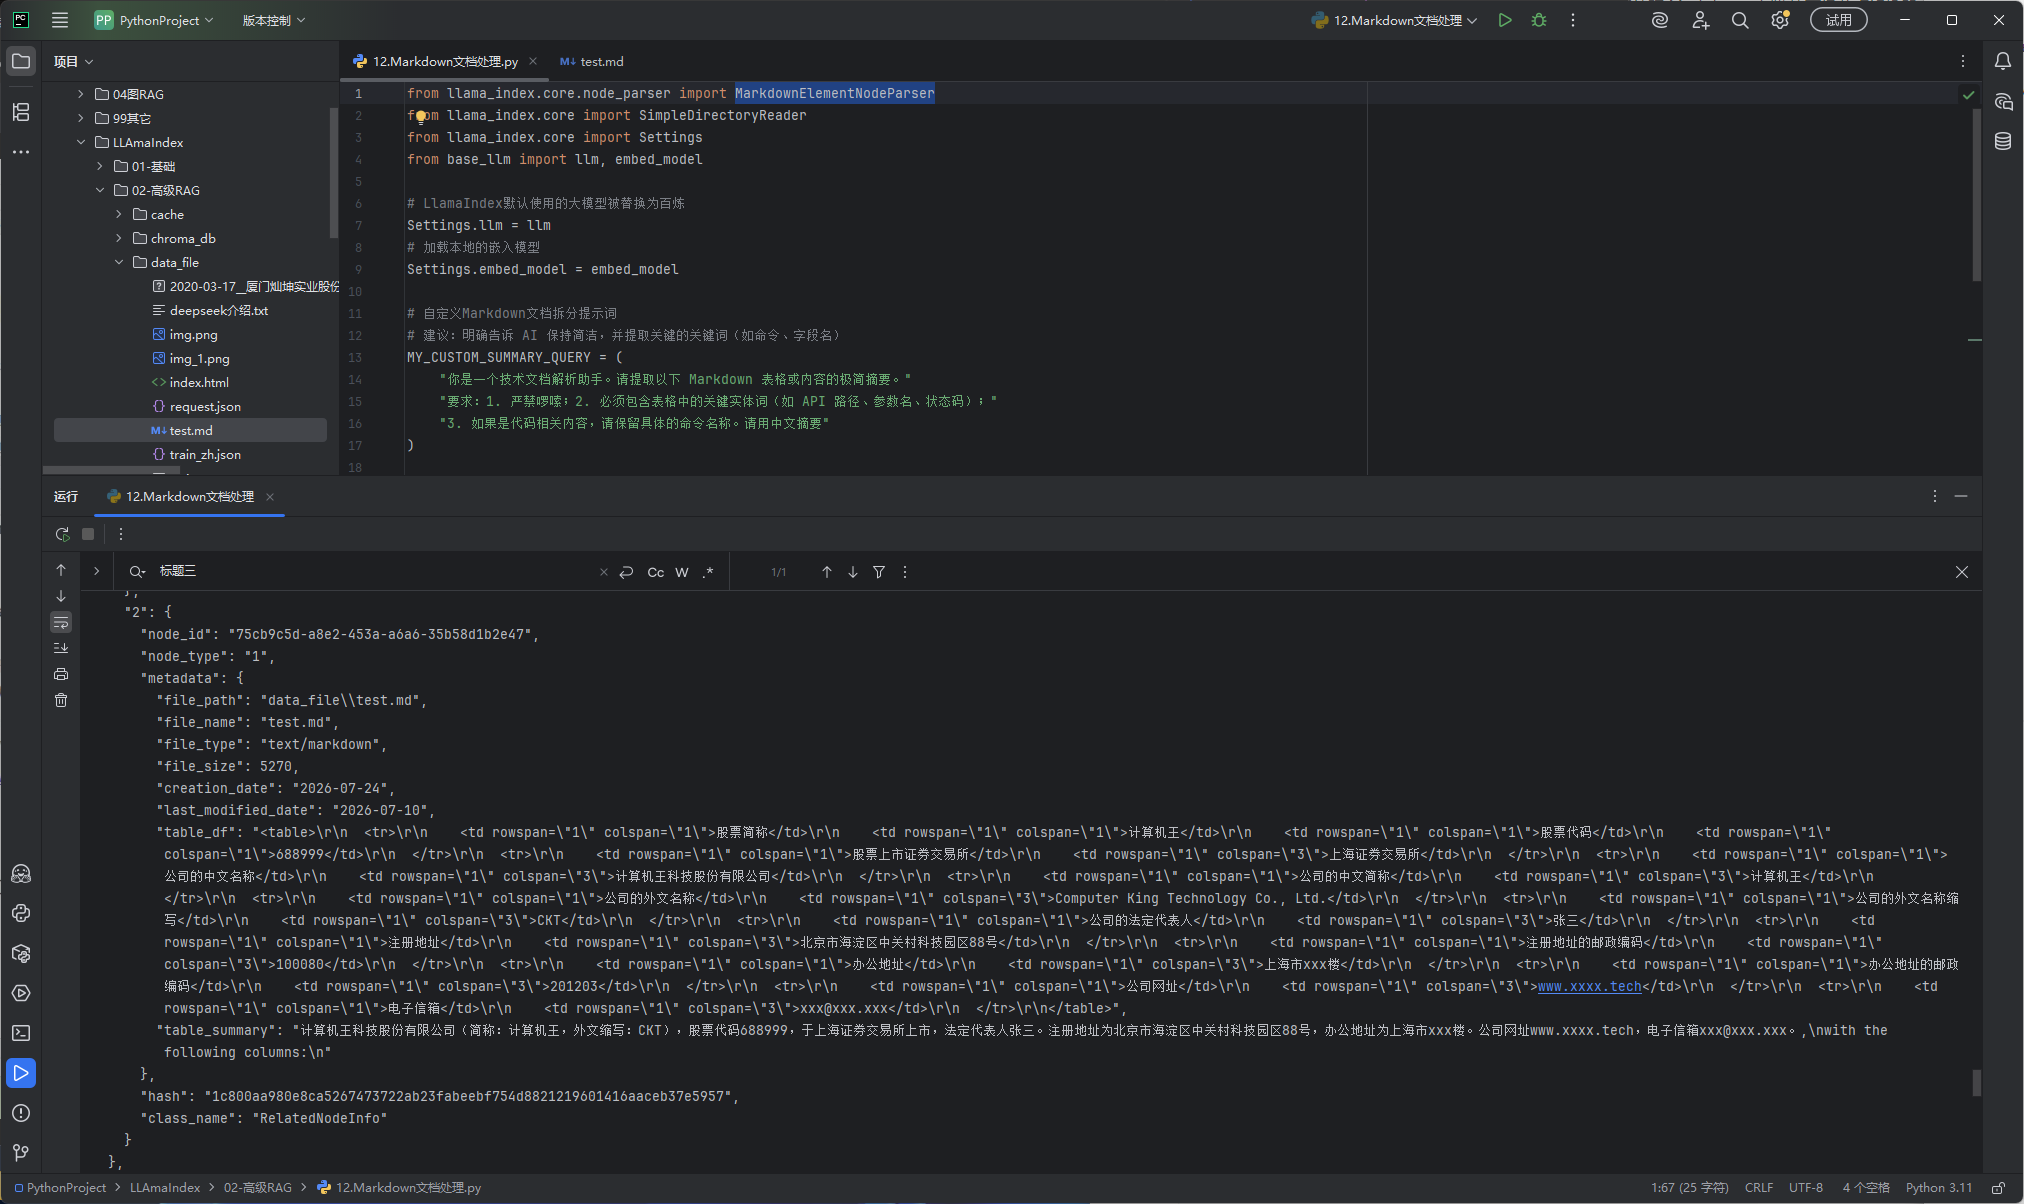Rerun the program in Run panel

click(x=62, y=534)
